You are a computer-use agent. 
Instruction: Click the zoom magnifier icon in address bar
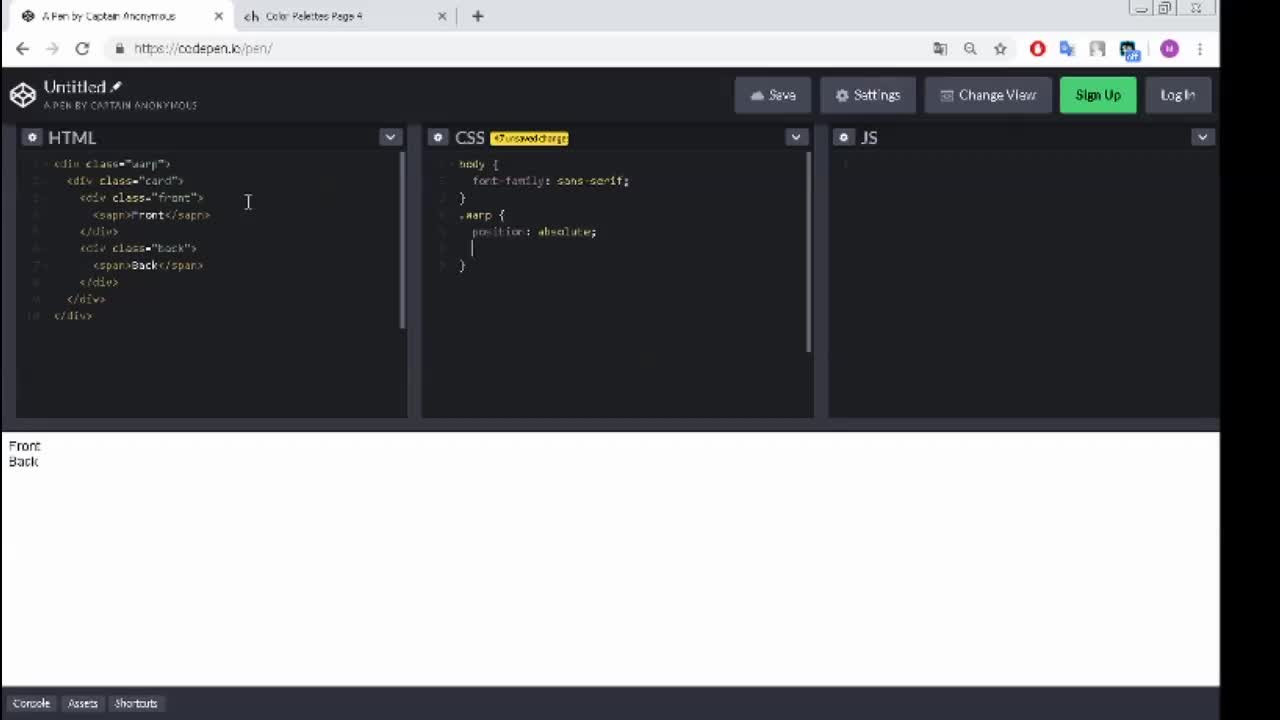click(x=970, y=48)
